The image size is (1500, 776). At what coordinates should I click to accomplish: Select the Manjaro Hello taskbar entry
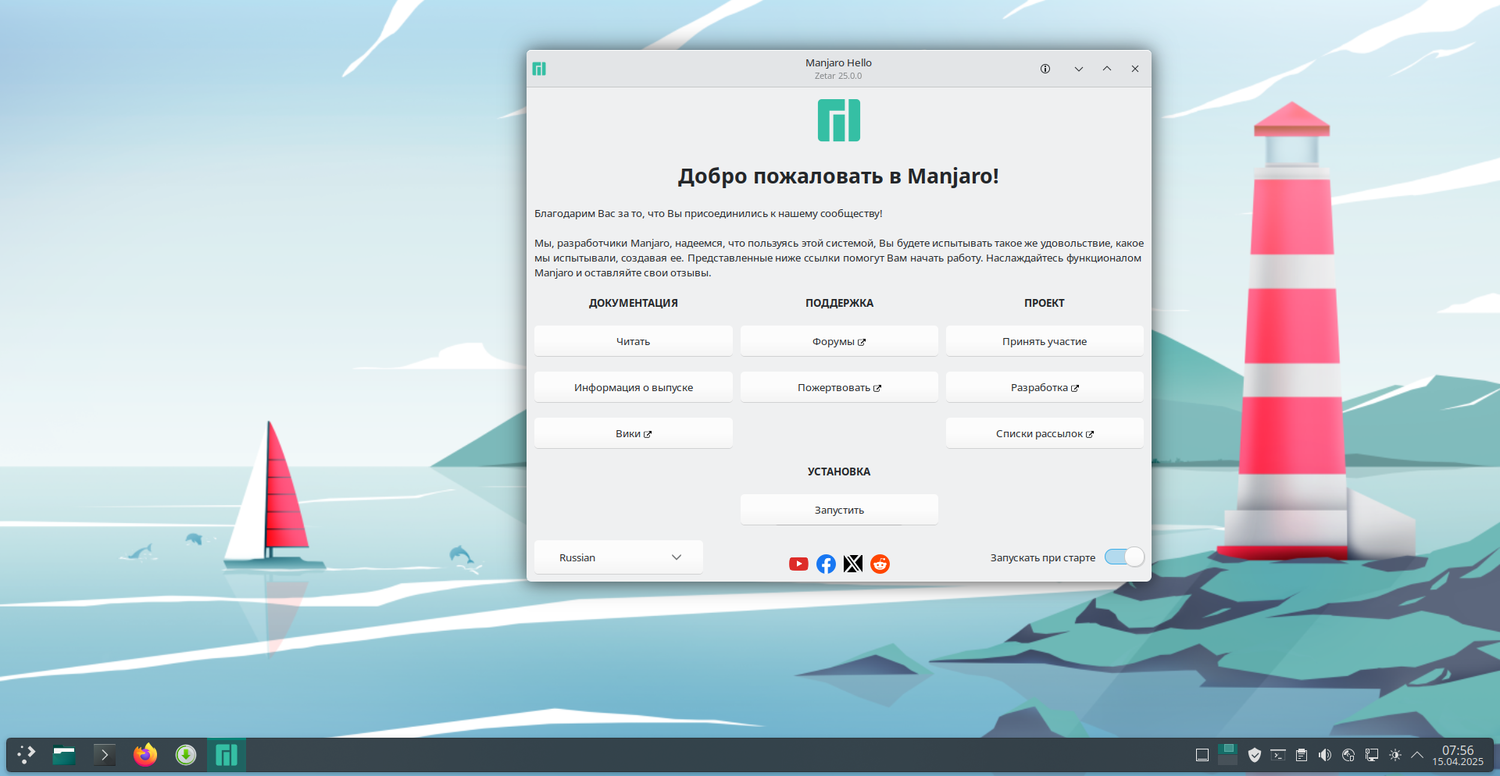[x=227, y=755]
